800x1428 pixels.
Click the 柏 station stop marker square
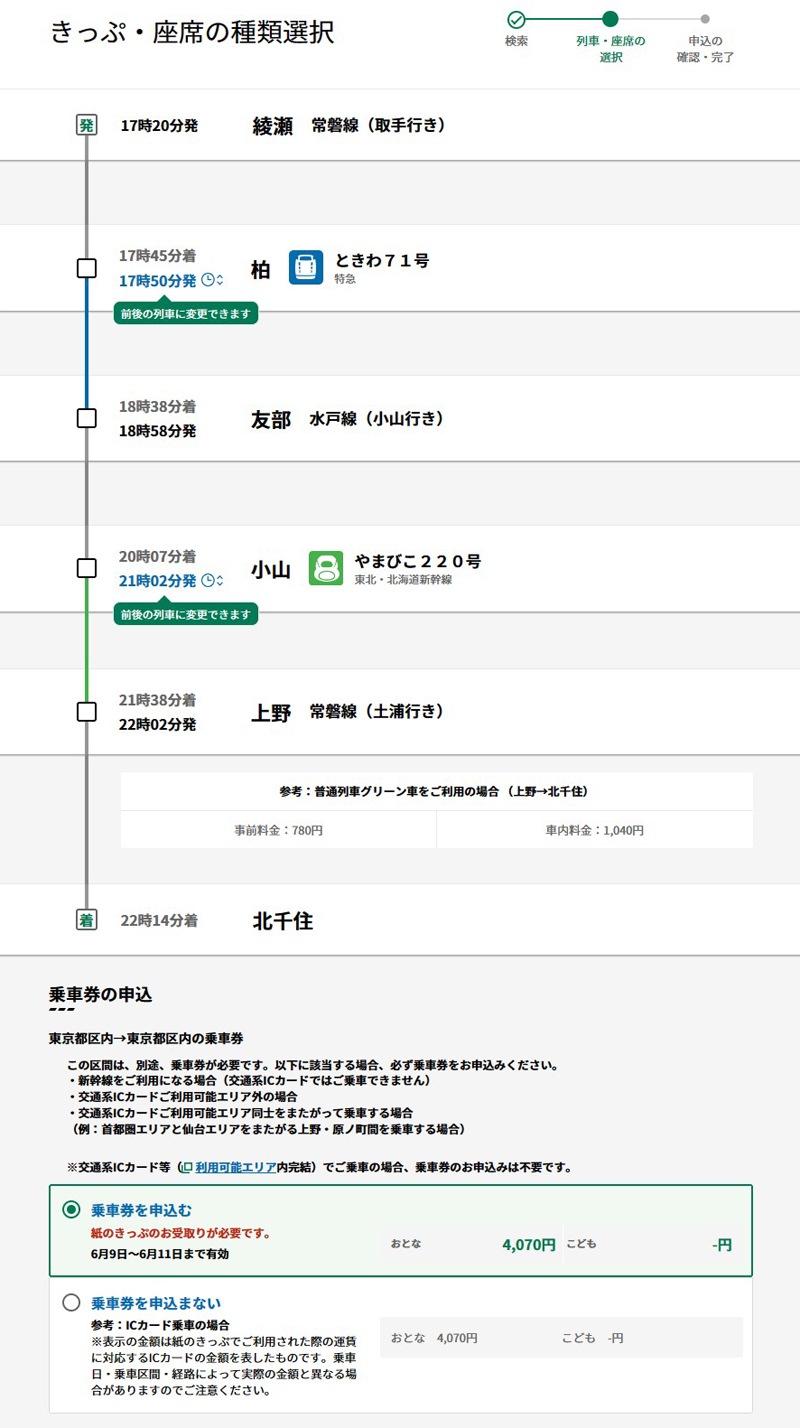[x=87, y=268]
